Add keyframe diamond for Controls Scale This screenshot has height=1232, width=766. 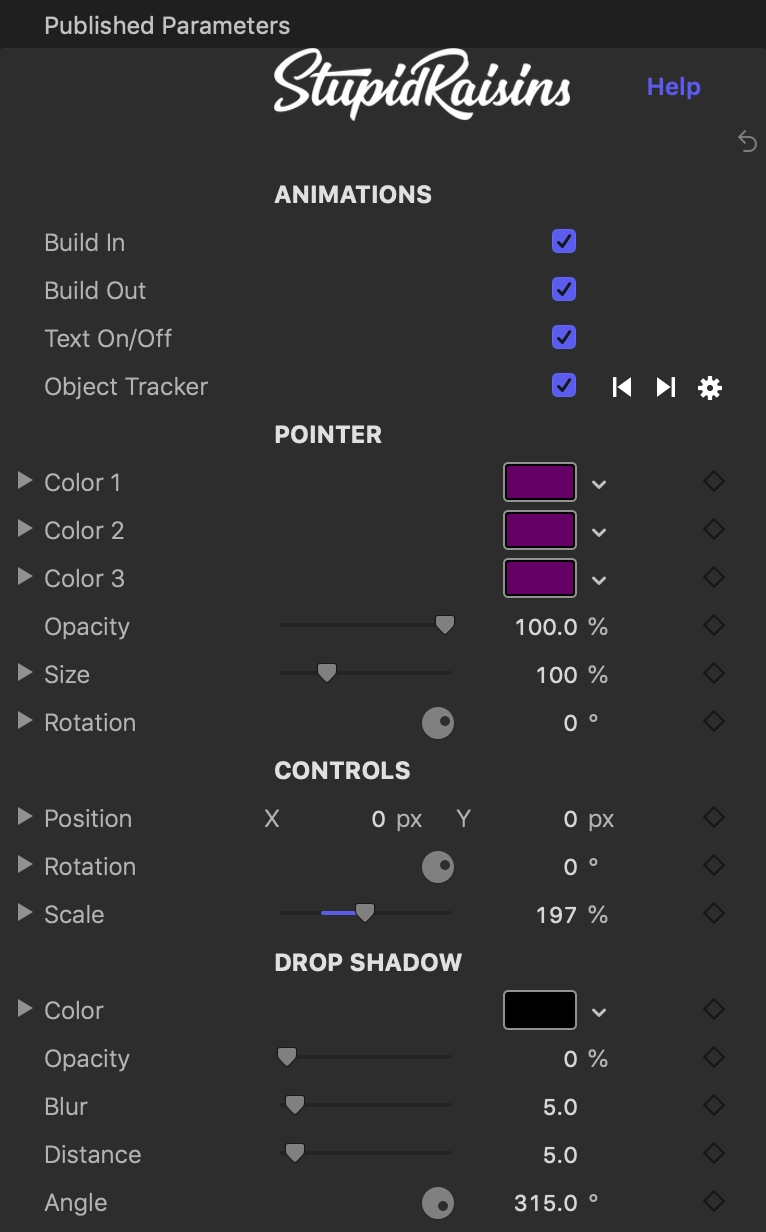point(714,913)
